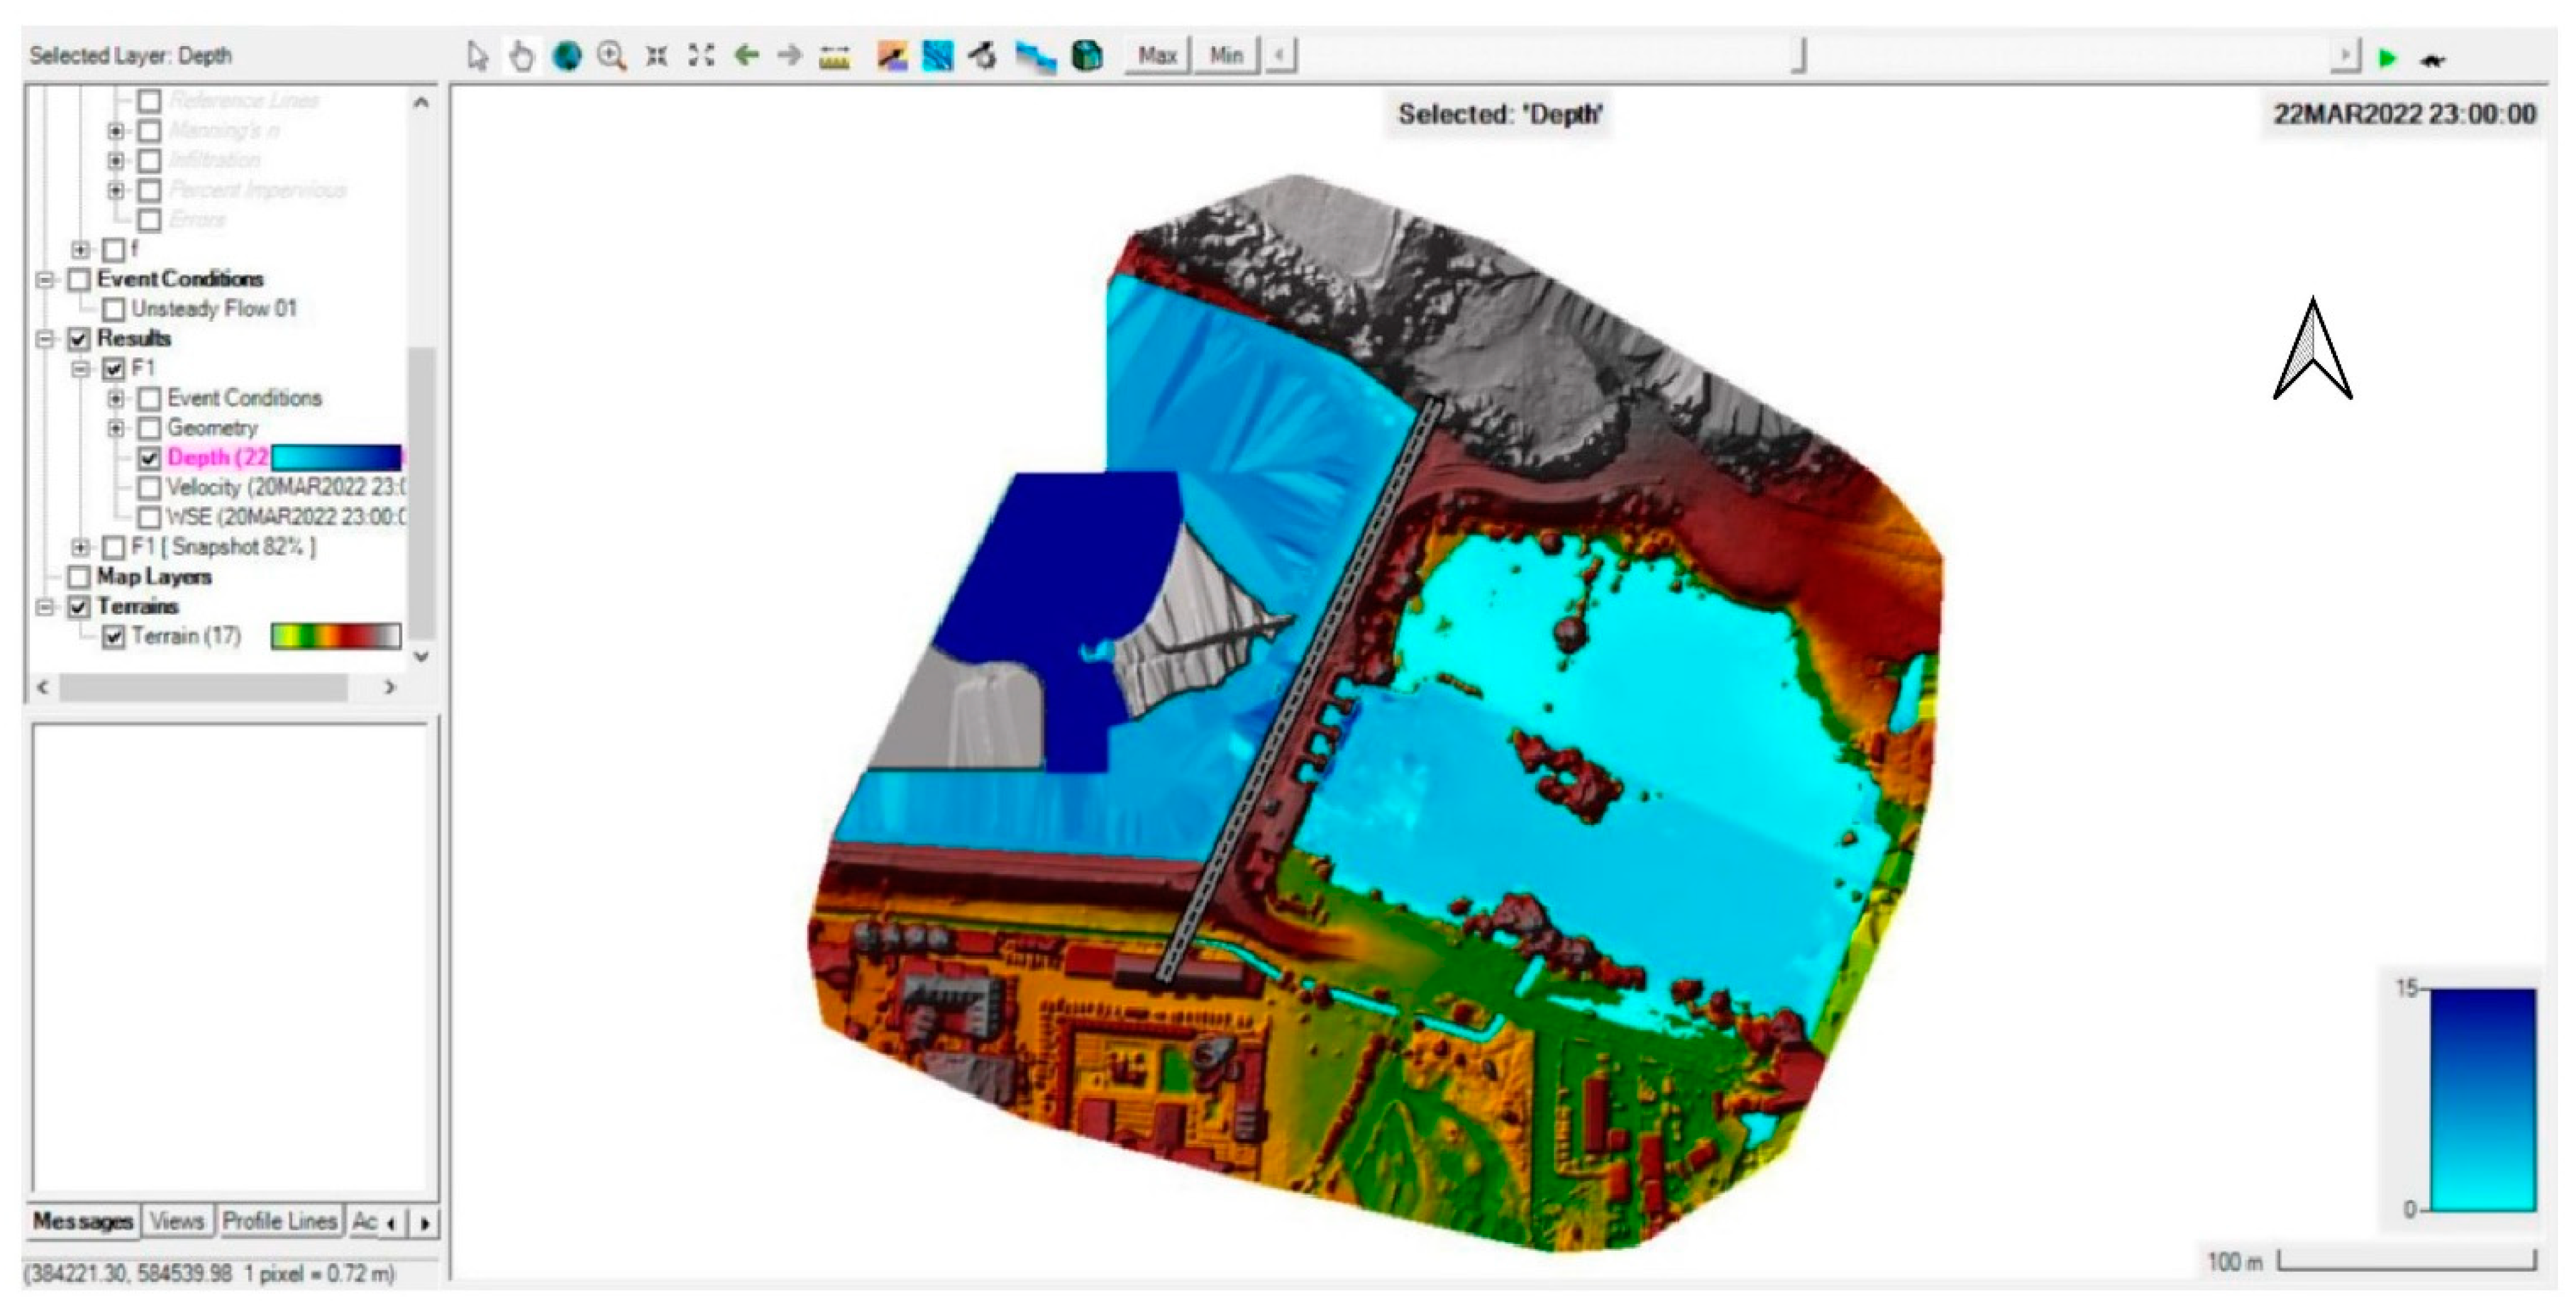Image resolution: width=2576 pixels, height=1308 pixels.
Task: Open the Profile Lines tab
Action: (279, 1221)
